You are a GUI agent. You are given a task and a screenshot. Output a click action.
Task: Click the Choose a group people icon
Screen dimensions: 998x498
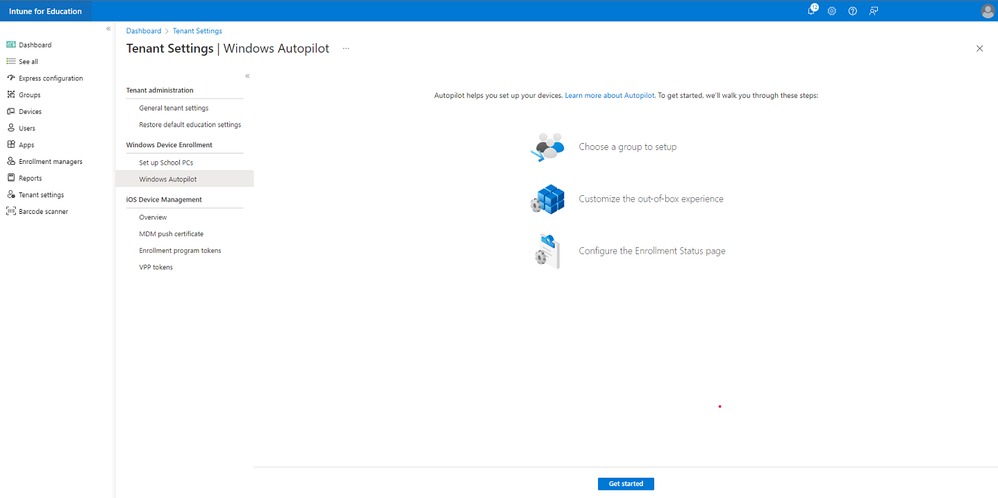pyautogui.click(x=547, y=147)
